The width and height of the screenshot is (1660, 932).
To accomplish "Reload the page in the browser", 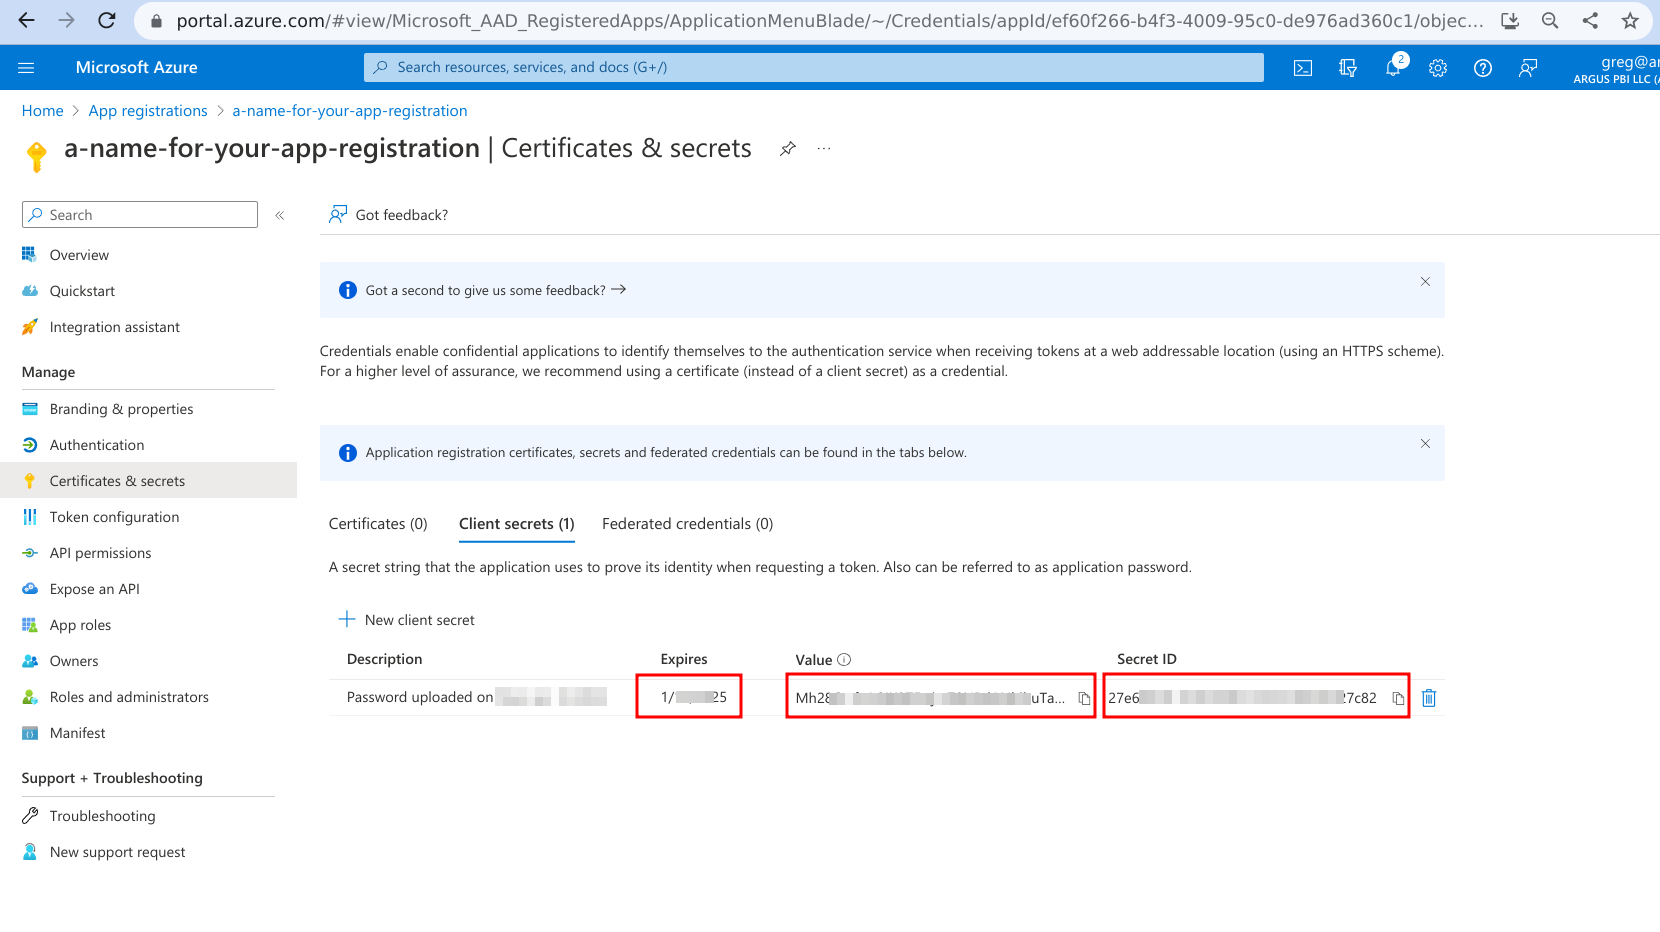I will 107,20.
